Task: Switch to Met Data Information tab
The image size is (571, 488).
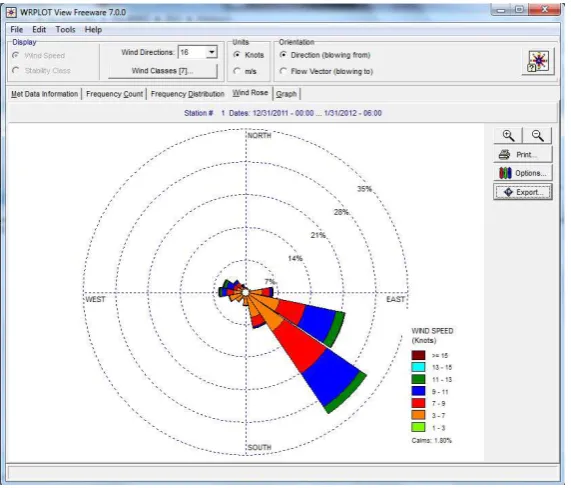Action: pyautogui.click(x=44, y=94)
